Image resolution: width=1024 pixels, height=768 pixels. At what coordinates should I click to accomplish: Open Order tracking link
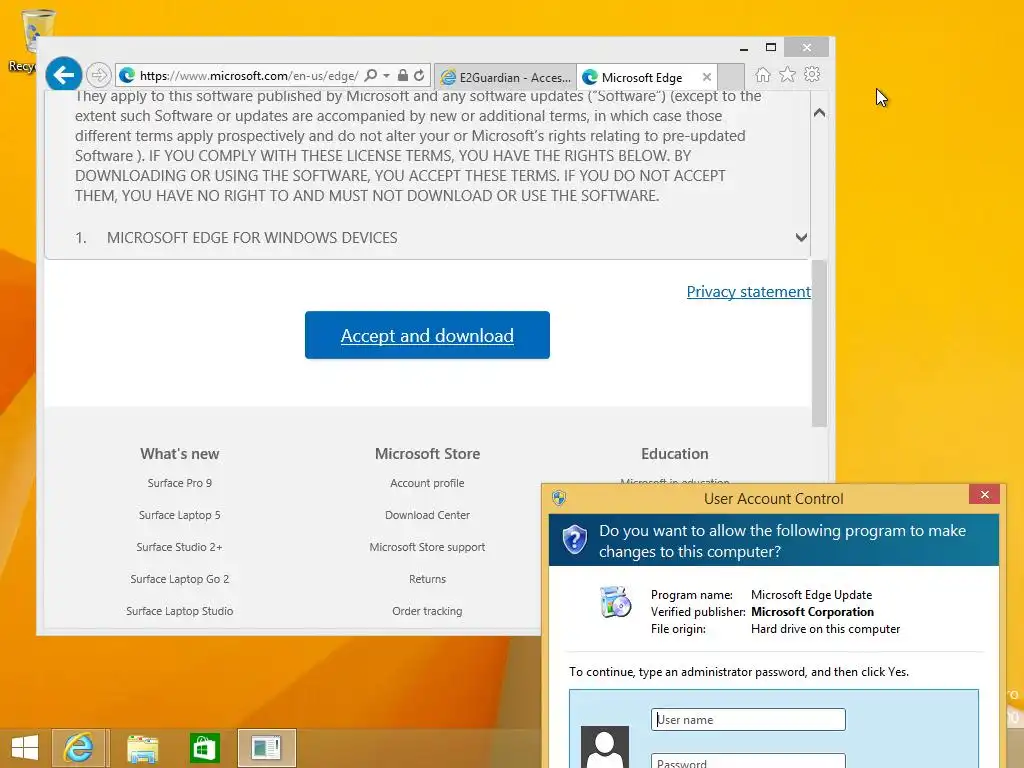pyautogui.click(x=427, y=611)
